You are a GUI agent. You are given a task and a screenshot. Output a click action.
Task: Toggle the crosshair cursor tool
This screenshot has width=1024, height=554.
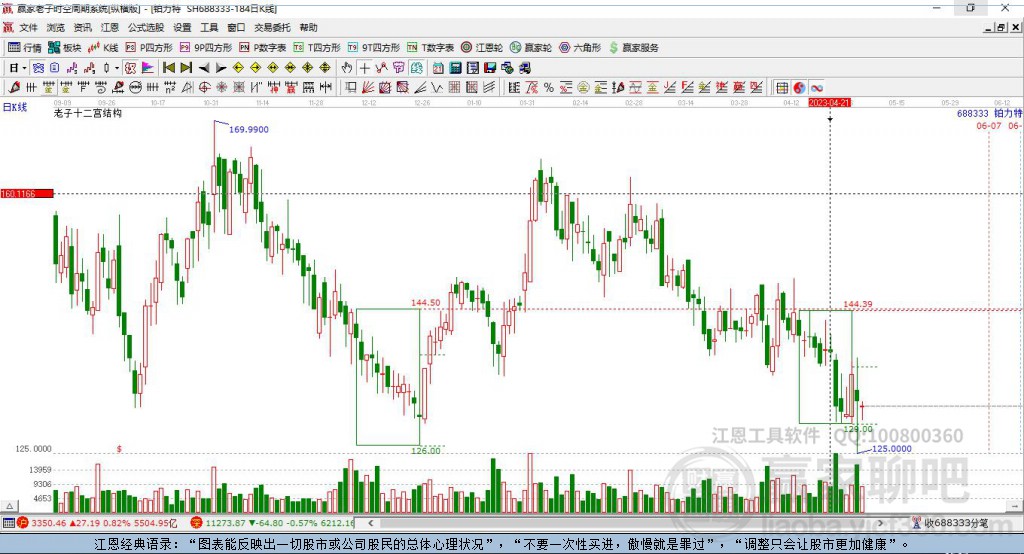(364, 68)
